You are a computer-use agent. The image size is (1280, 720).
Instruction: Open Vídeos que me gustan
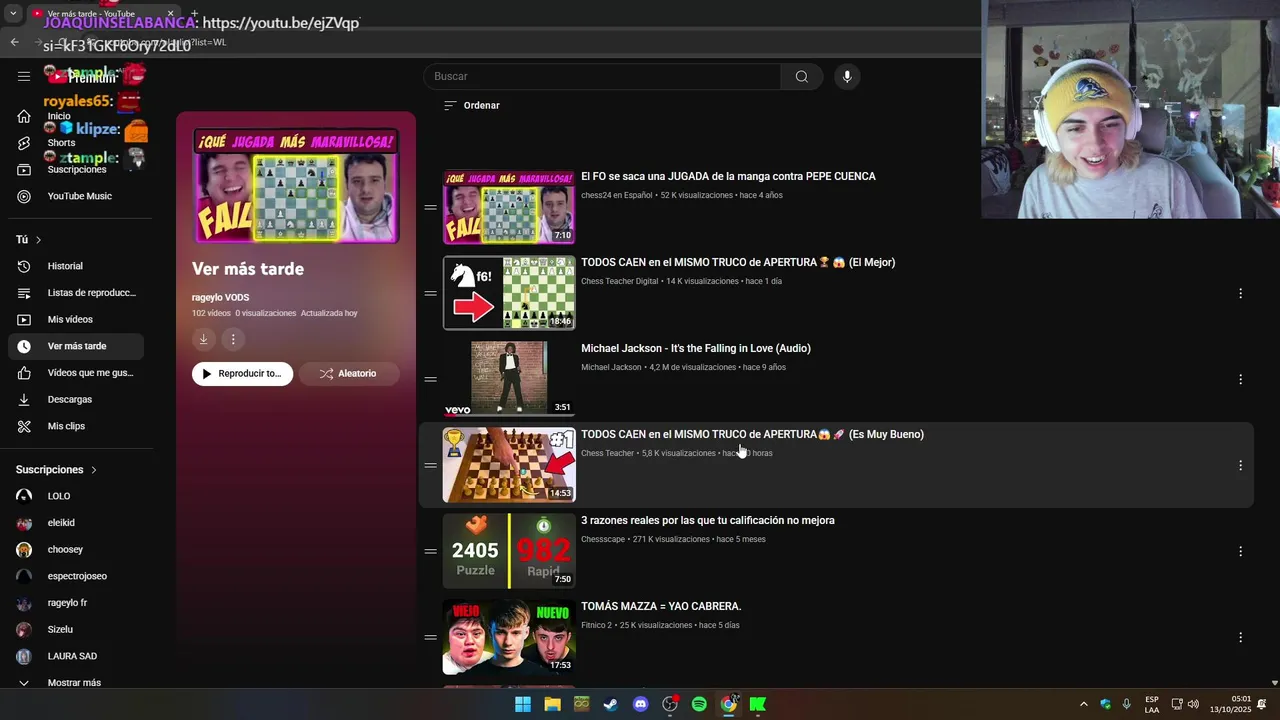coord(75,373)
